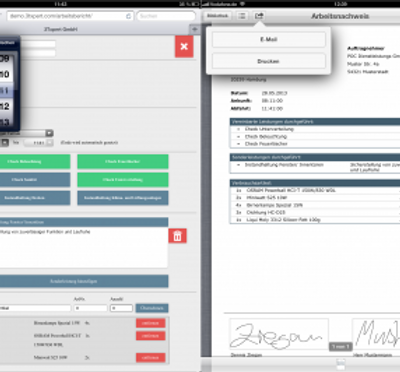Delete the special service via the red trash icon
Screen dimensions: 400x372
click(x=177, y=236)
